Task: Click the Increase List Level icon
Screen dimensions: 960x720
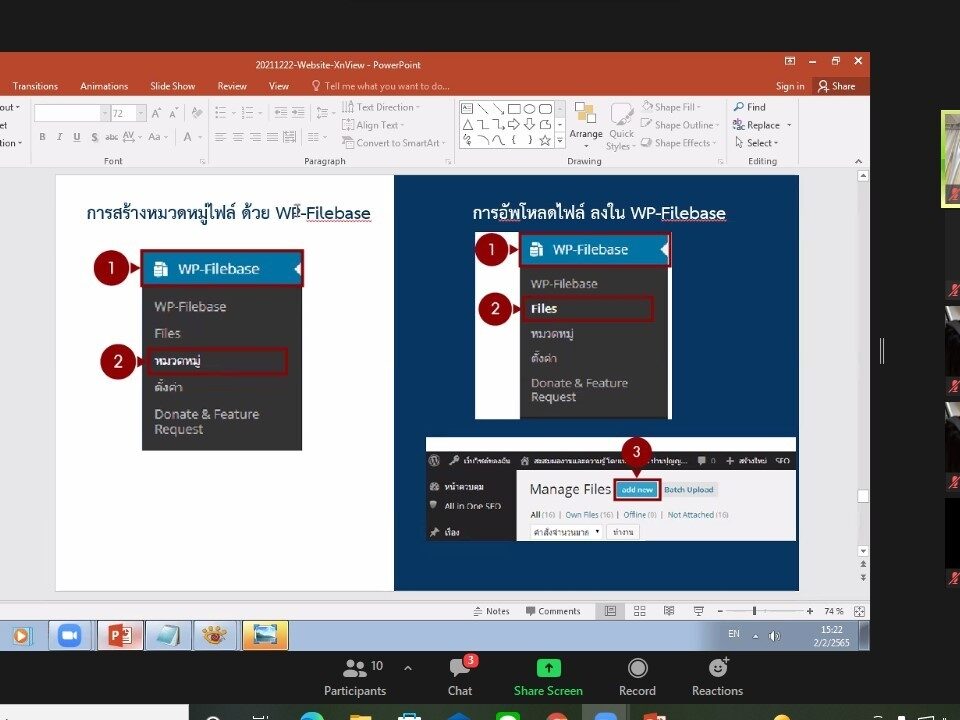Action: point(298,113)
